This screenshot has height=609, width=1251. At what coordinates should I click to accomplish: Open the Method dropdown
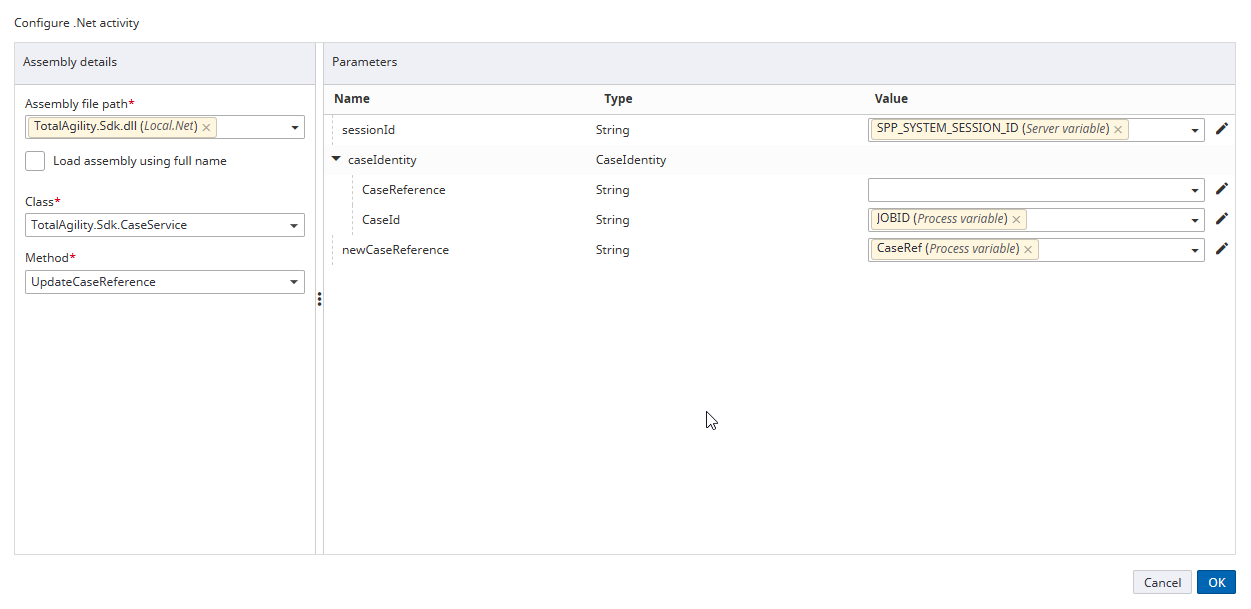coord(294,281)
